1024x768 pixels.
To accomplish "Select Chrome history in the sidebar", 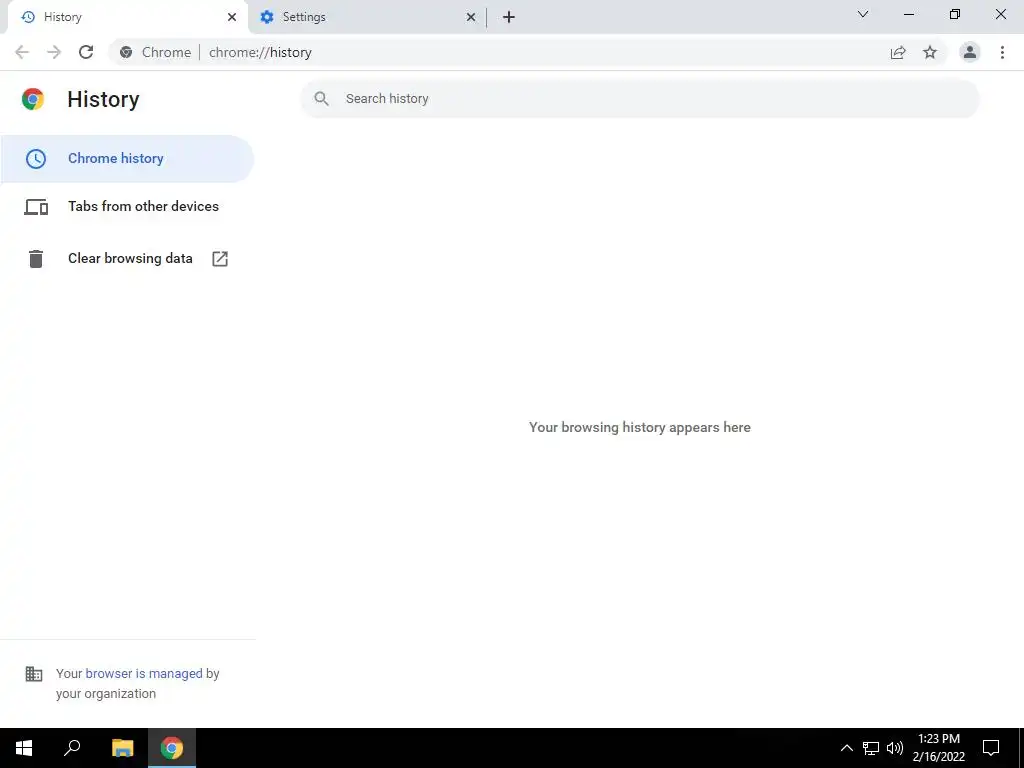I will coord(127,159).
